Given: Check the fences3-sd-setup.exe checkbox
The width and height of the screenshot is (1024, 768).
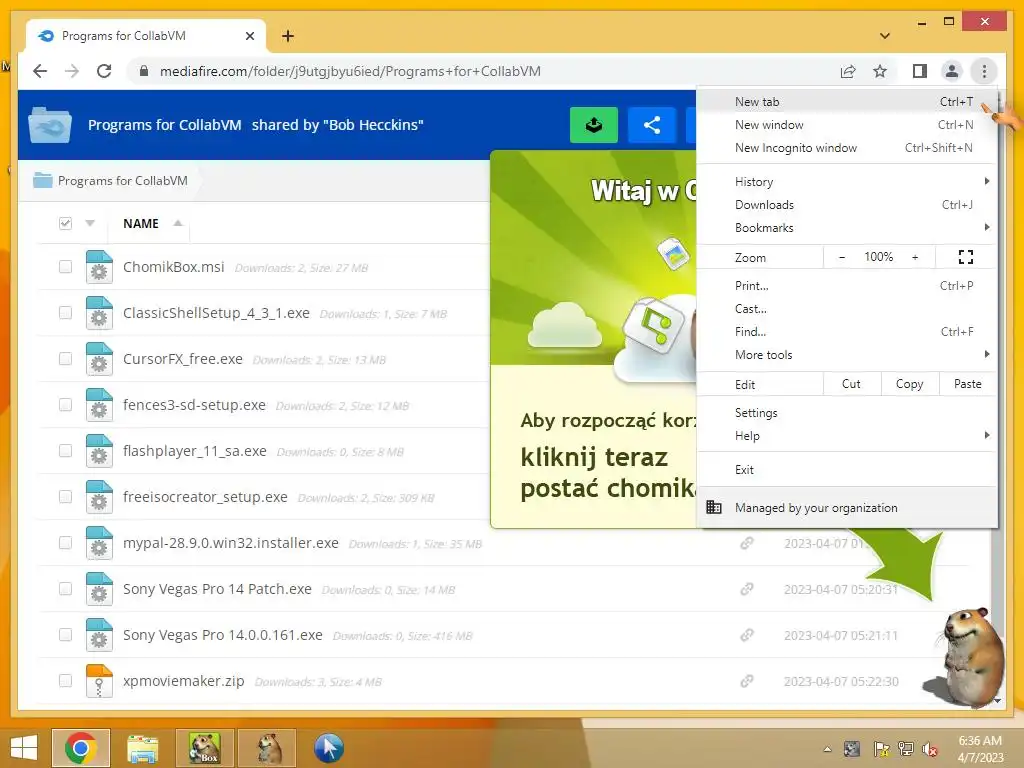Looking at the screenshot, I should [x=65, y=405].
